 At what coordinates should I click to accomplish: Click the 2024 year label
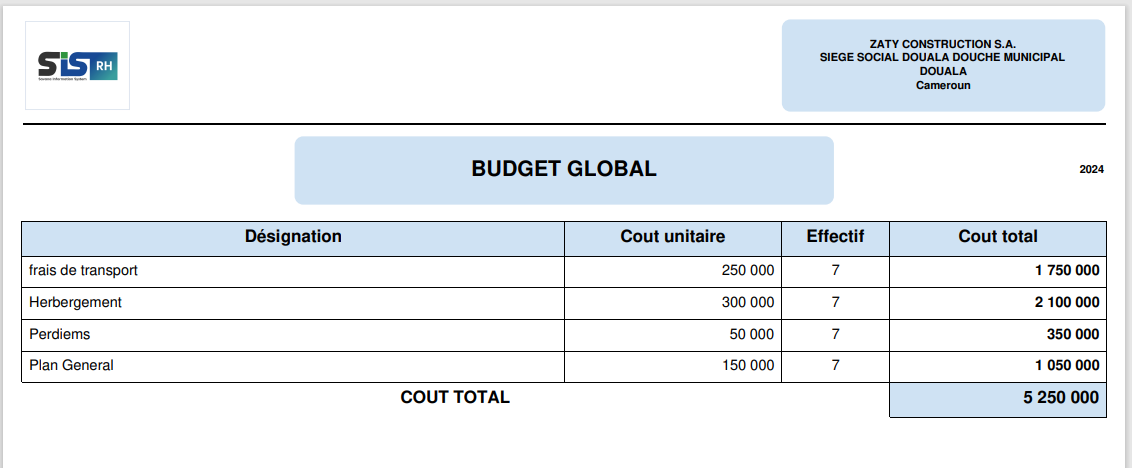pos(1092,170)
